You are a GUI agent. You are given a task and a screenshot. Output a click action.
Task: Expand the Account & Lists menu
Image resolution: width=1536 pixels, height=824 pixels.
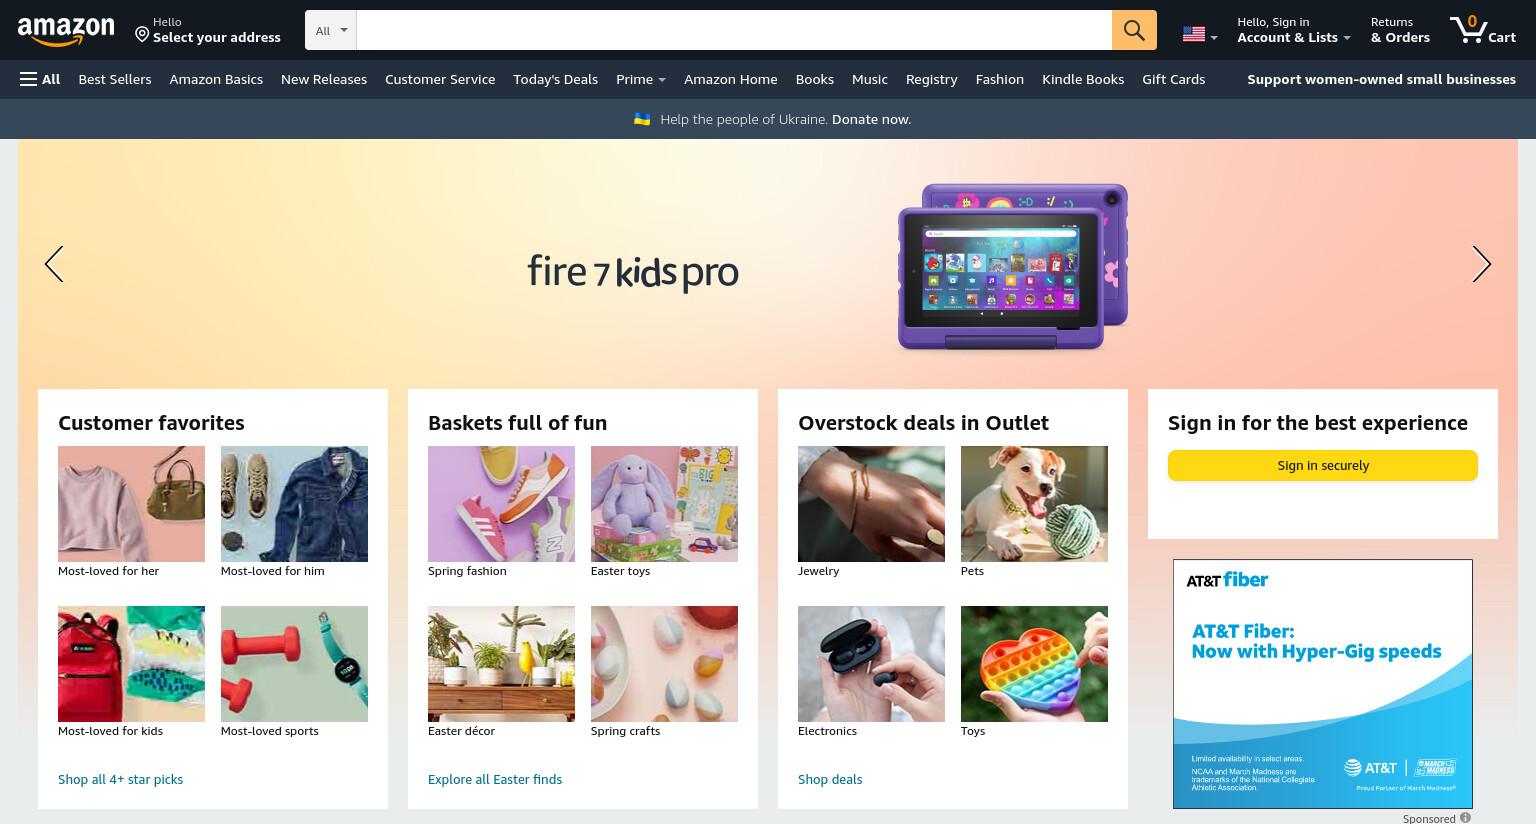1293,30
